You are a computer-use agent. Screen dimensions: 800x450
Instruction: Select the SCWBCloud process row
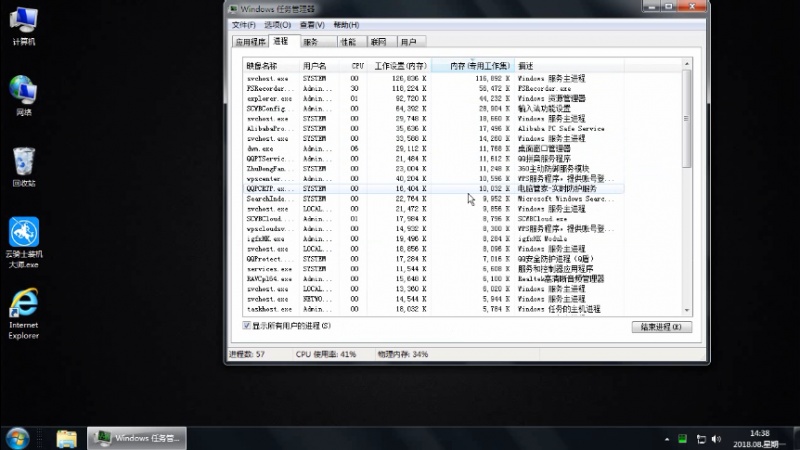pos(433,219)
